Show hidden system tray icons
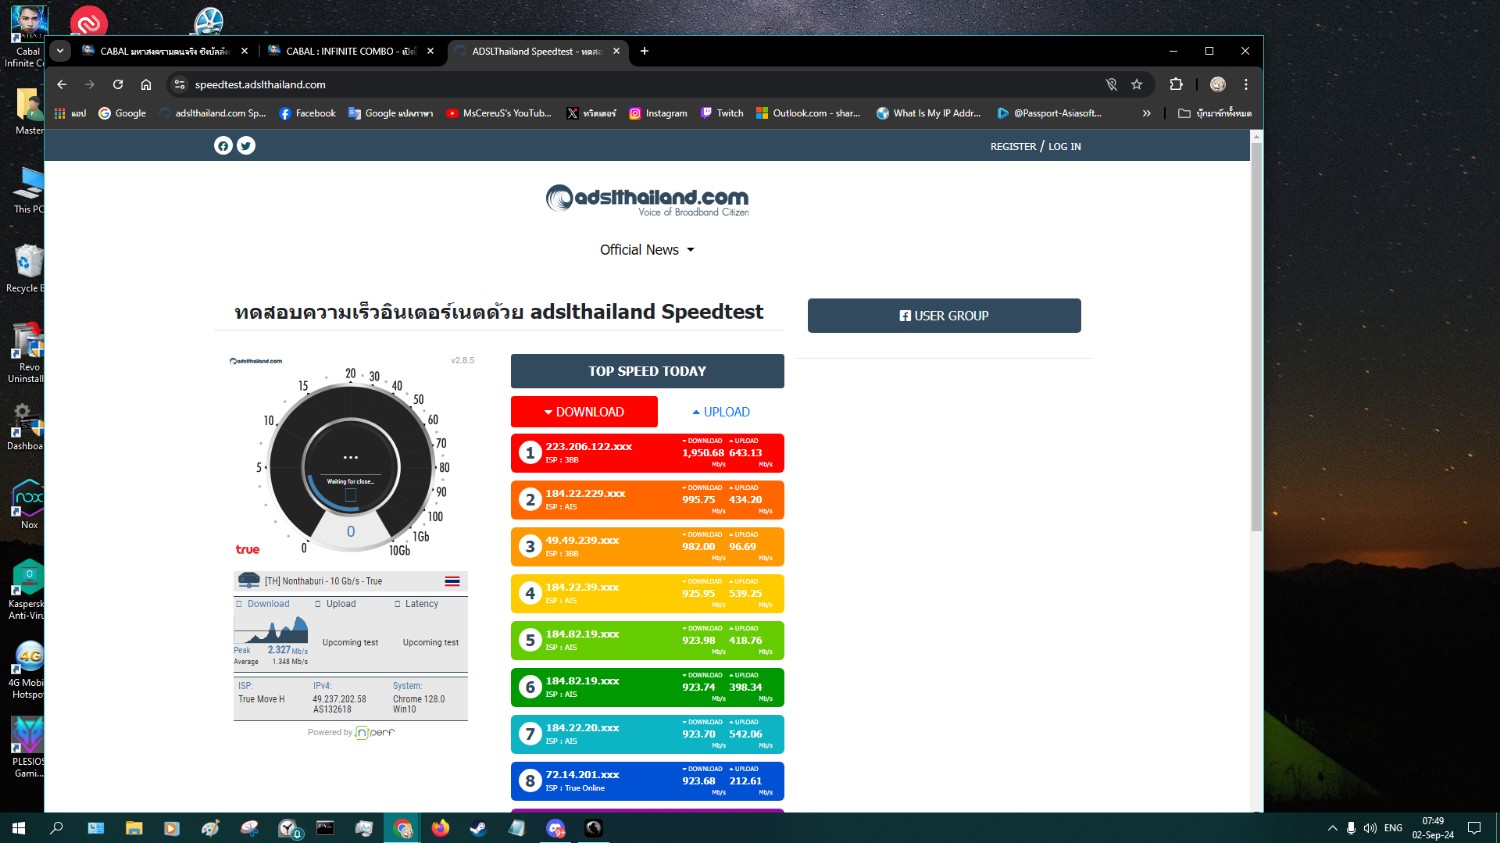The width and height of the screenshot is (1500, 843). click(1332, 828)
